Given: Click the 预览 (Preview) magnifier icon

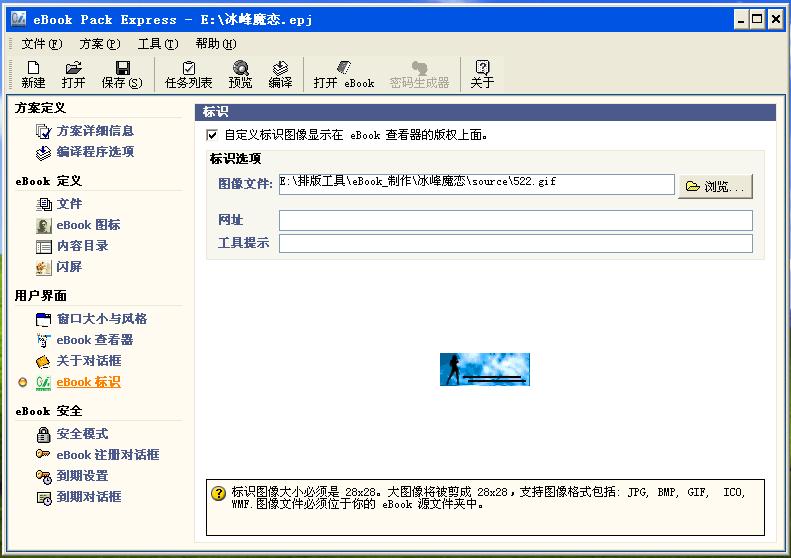Looking at the screenshot, I should click(240, 68).
